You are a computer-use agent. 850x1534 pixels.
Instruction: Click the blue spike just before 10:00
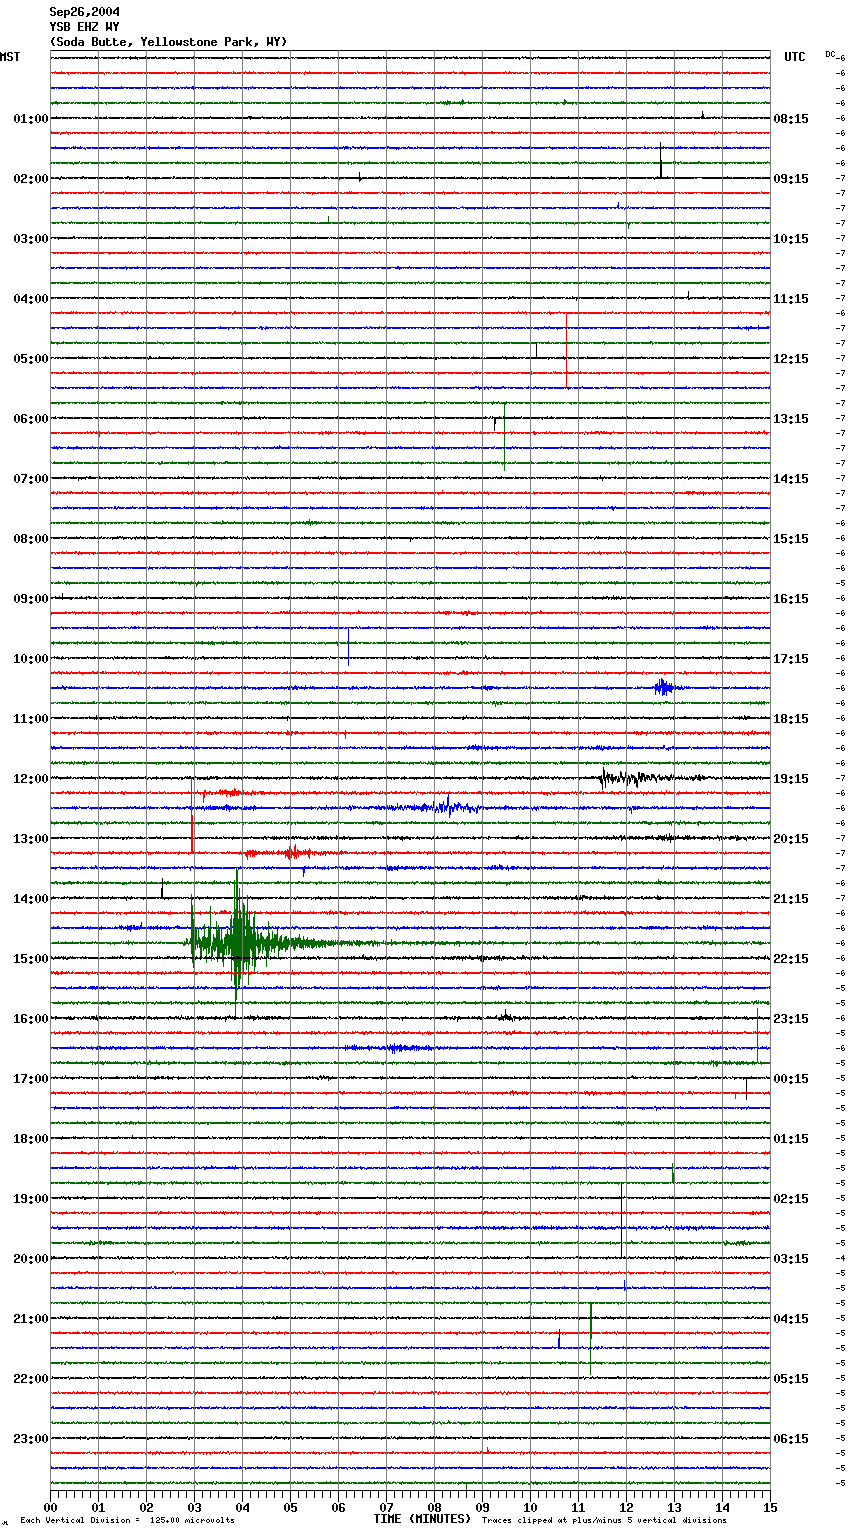348,647
